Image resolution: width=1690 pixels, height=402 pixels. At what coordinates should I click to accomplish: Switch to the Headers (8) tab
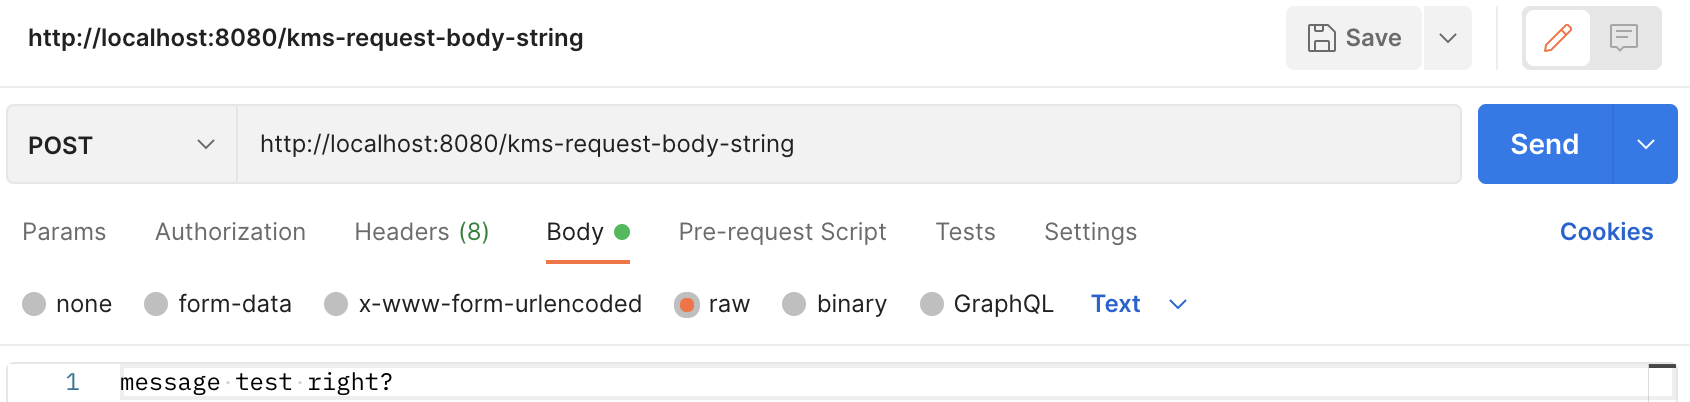point(422,232)
